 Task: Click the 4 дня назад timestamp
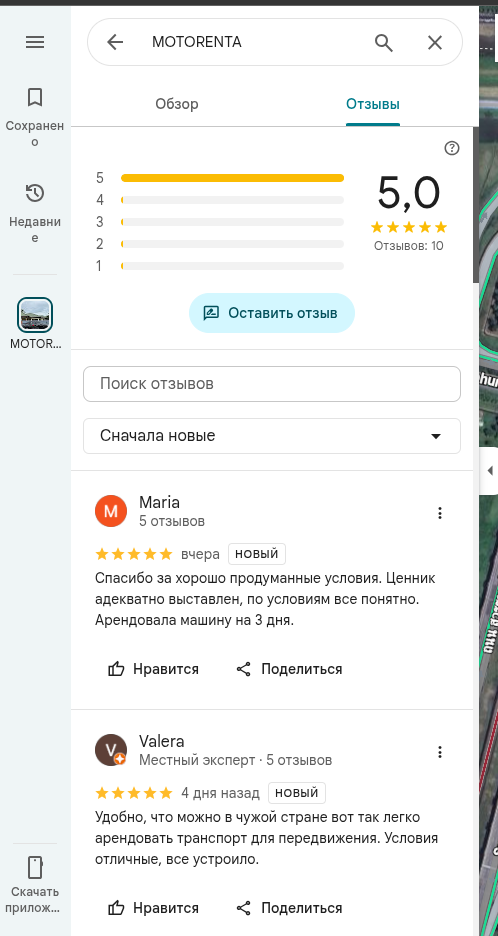[x=220, y=793]
